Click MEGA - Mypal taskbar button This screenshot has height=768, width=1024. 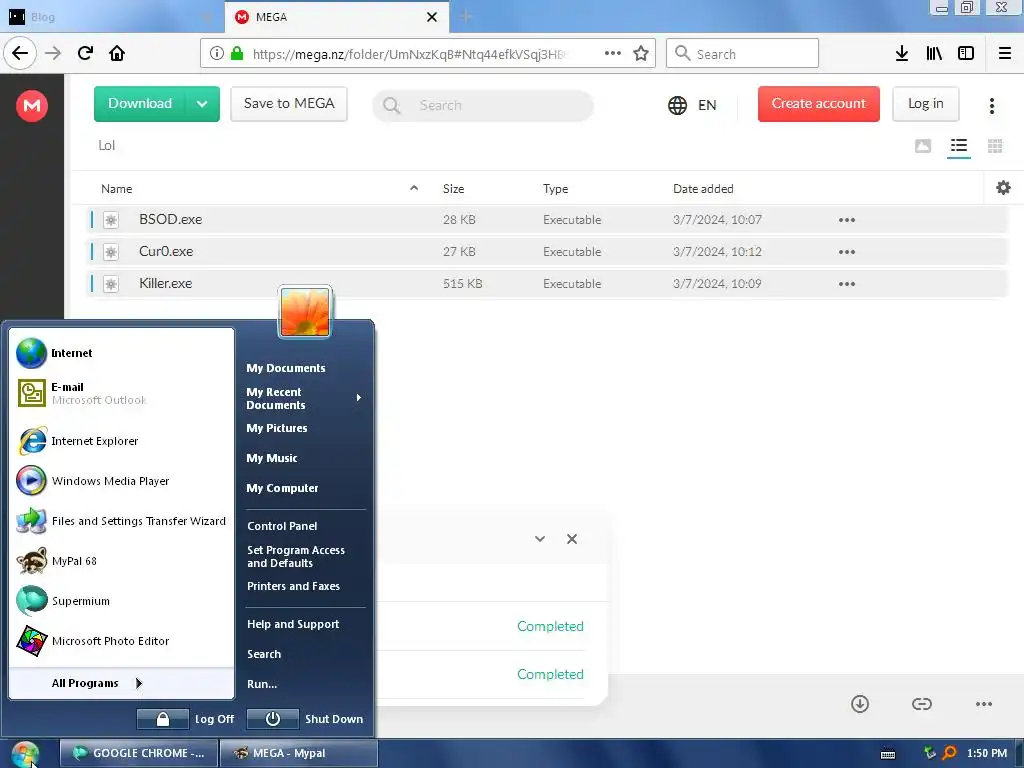coord(298,754)
